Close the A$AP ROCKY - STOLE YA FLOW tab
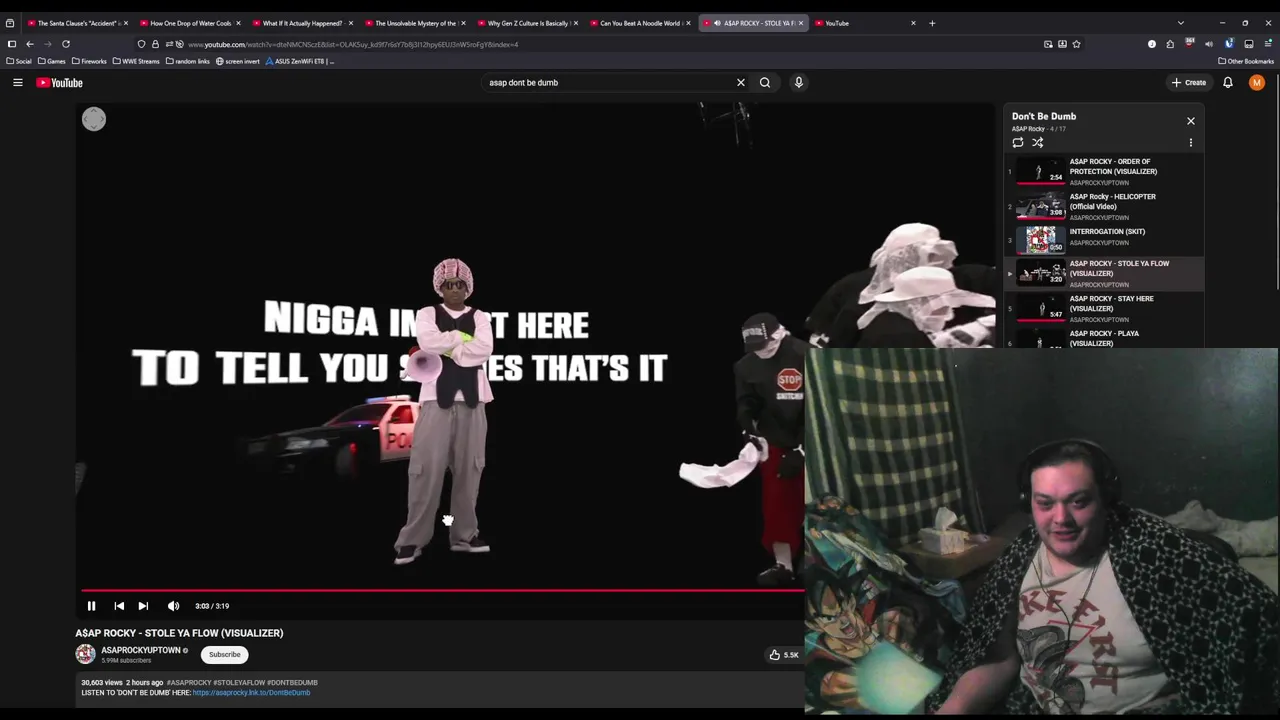The height and width of the screenshot is (720, 1280). (800, 23)
